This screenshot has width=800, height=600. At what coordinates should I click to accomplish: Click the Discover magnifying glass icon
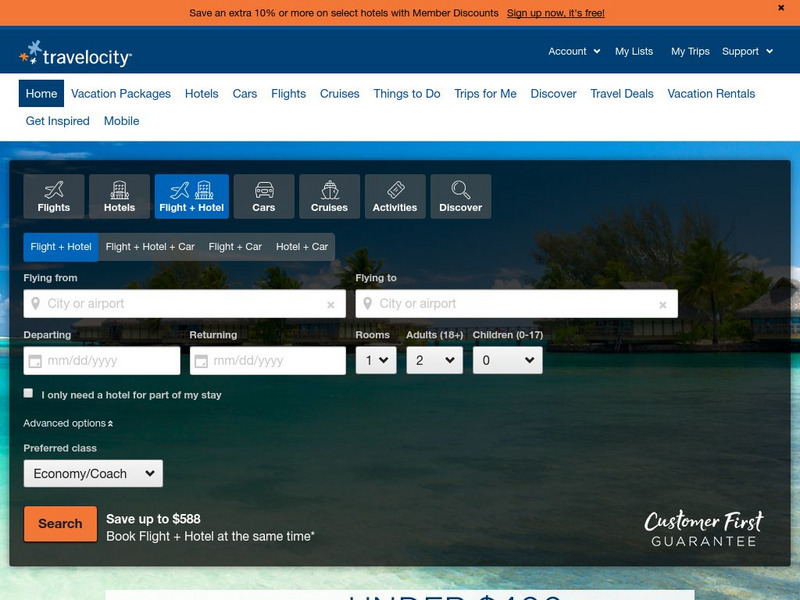[x=459, y=190]
